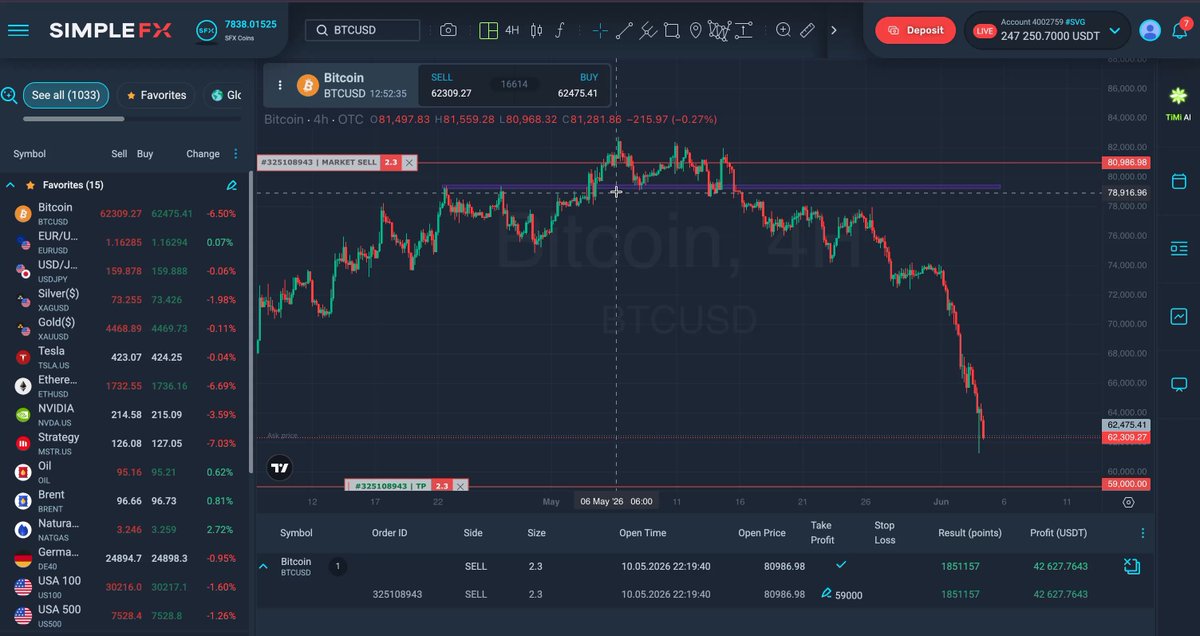Select Tesla TSLA.US row
The width and height of the screenshot is (1200, 636).
(x=125, y=357)
